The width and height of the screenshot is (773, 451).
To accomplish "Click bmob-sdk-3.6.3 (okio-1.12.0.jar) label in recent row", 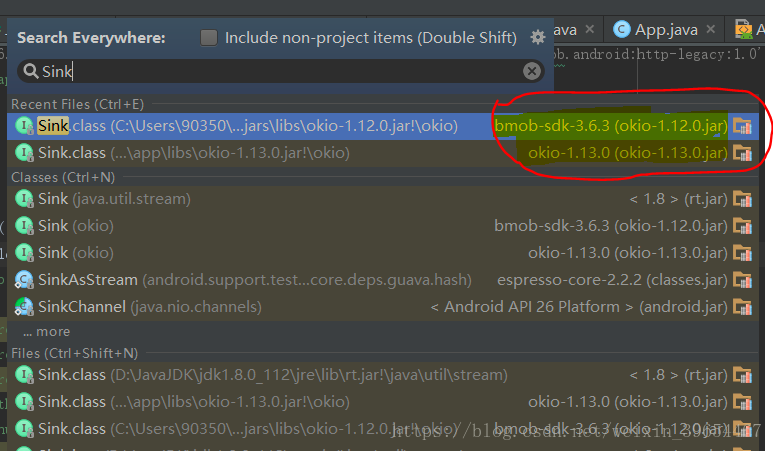I will pyautogui.click(x=611, y=126).
